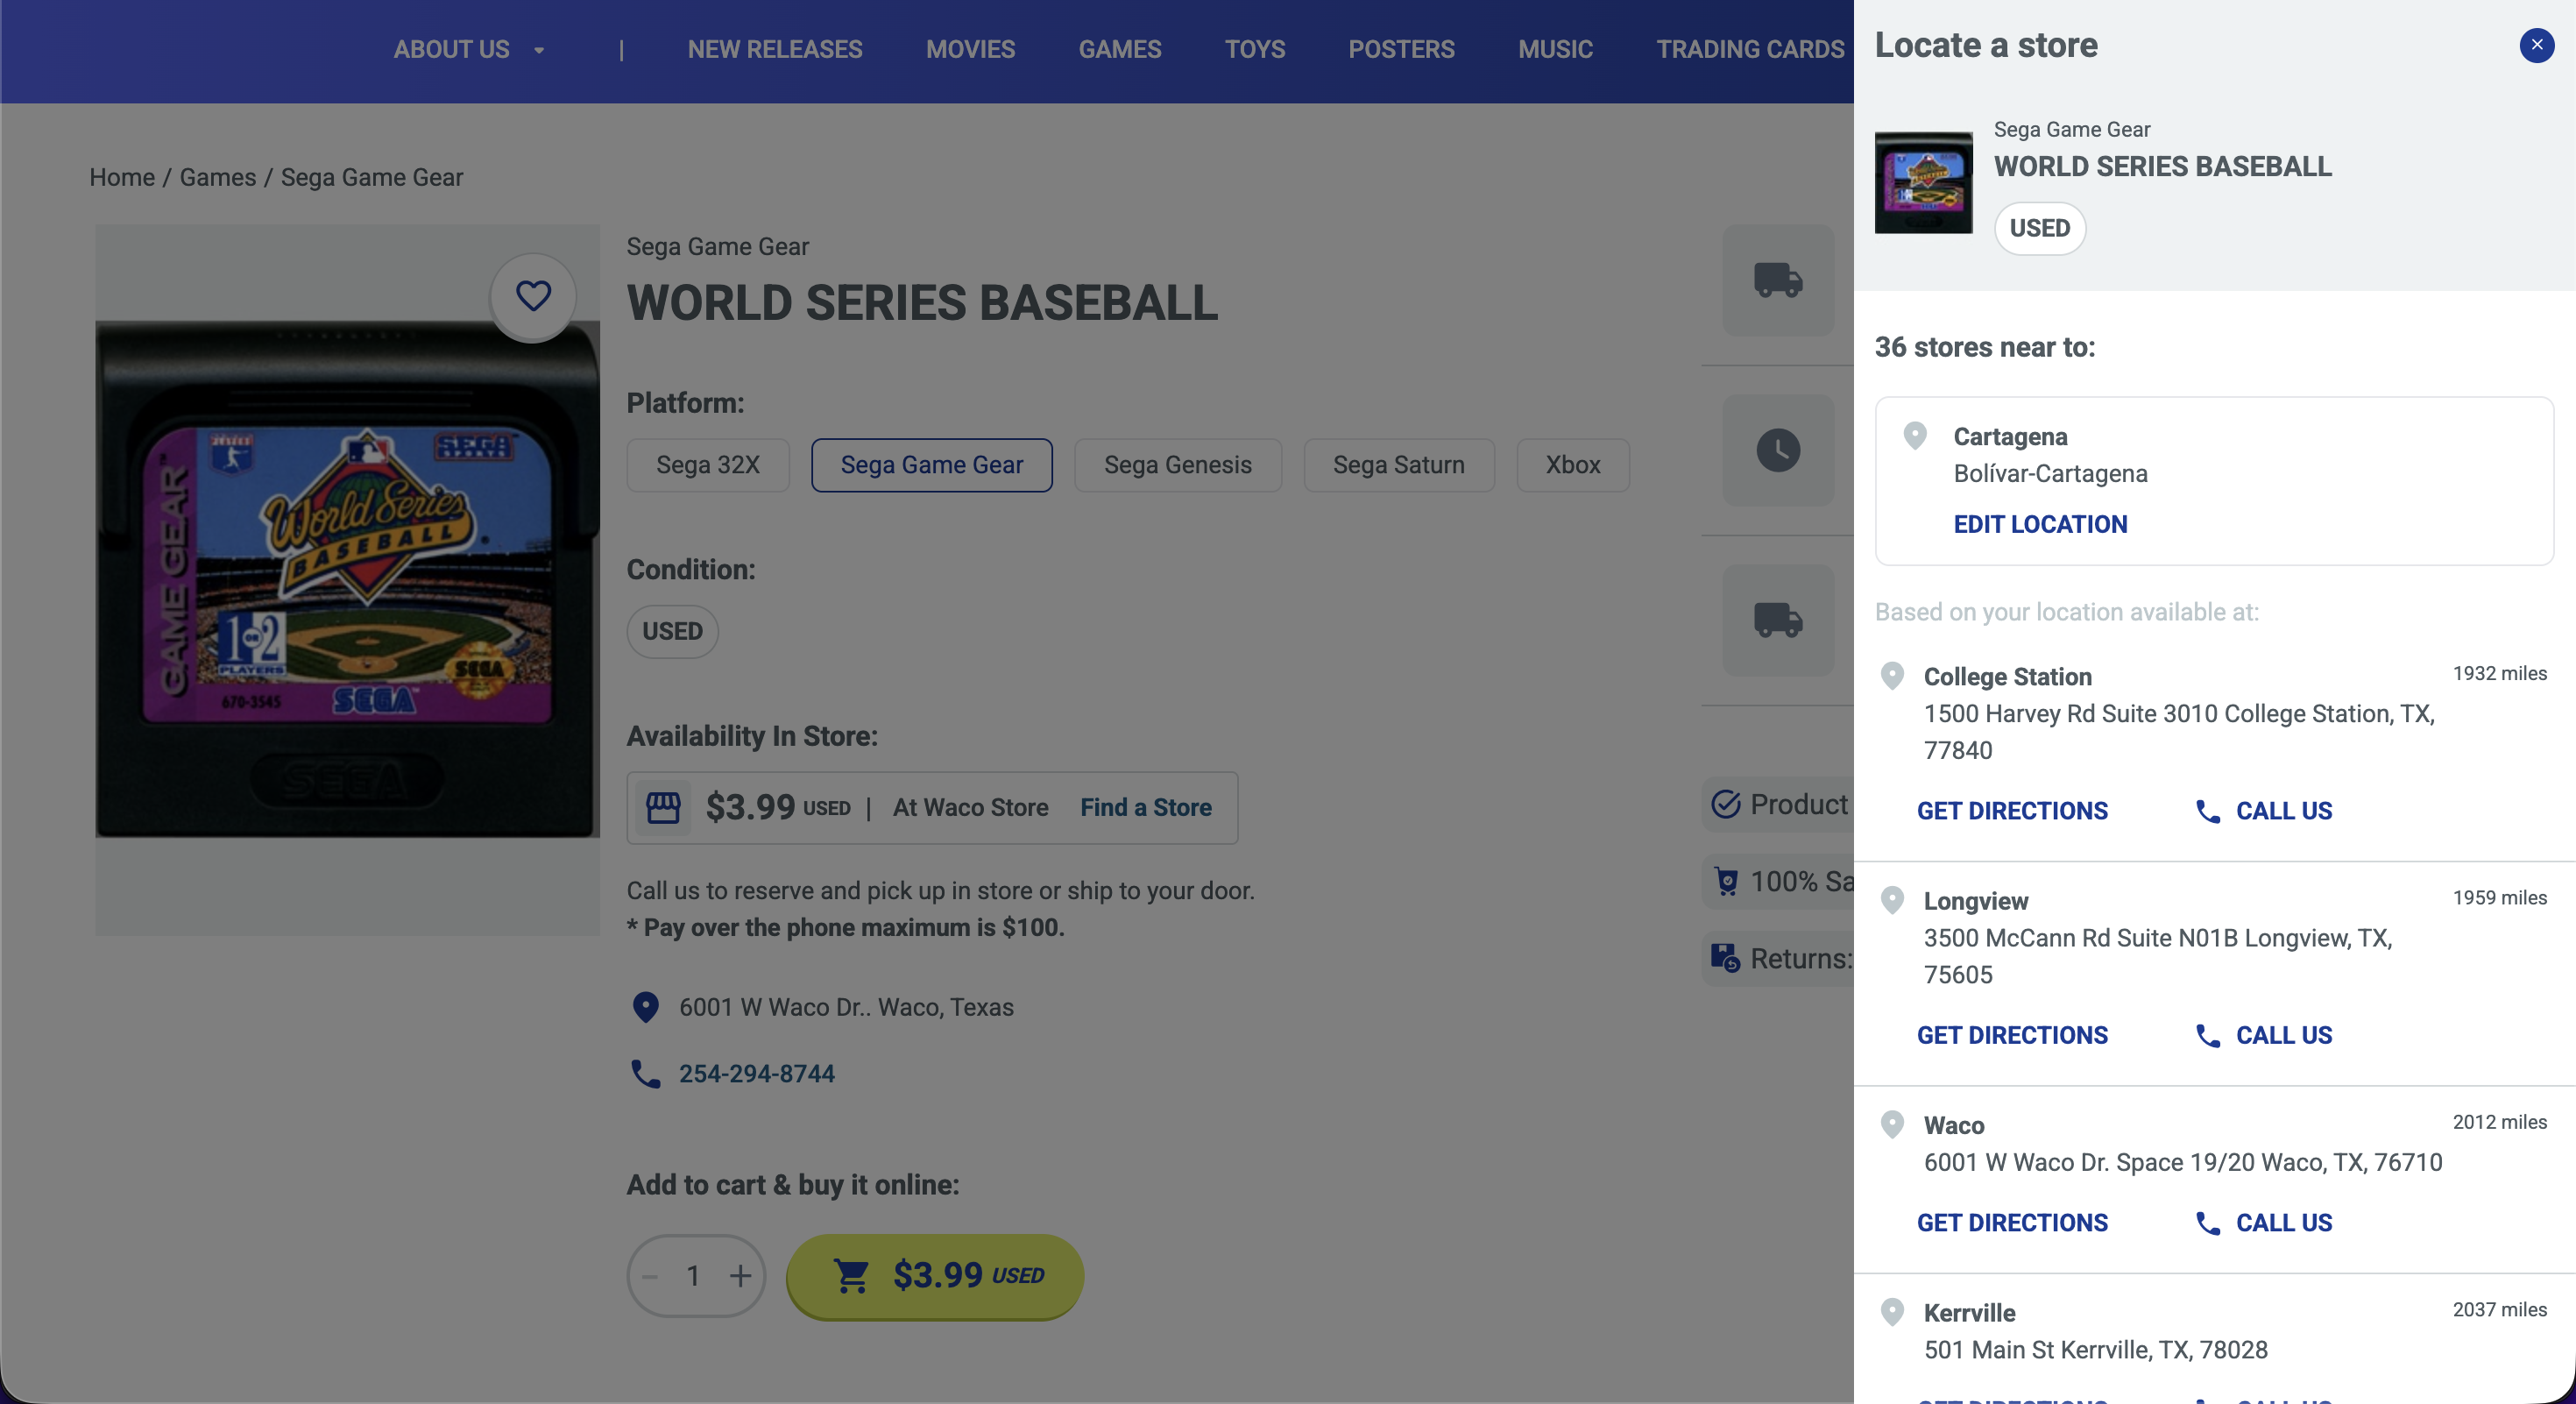
Task: Add World Series Baseball to wishlist heart
Action: (533, 296)
